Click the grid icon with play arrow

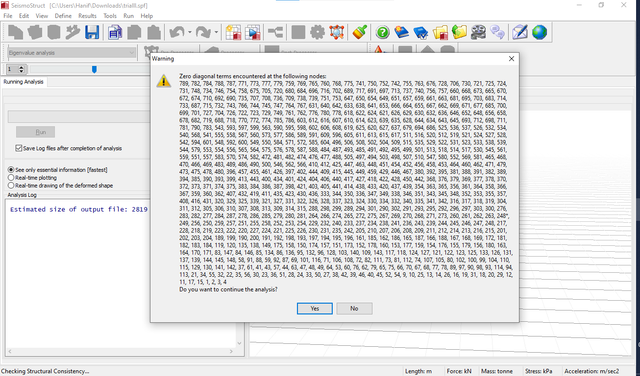(x=253, y=32)
